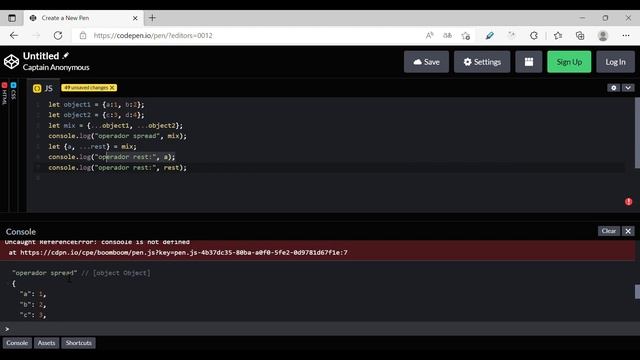This screenshot has height=360, width=640.
Task: Click code line 'let mix = {...object1, ...object2};'
Action: point(116,125)
